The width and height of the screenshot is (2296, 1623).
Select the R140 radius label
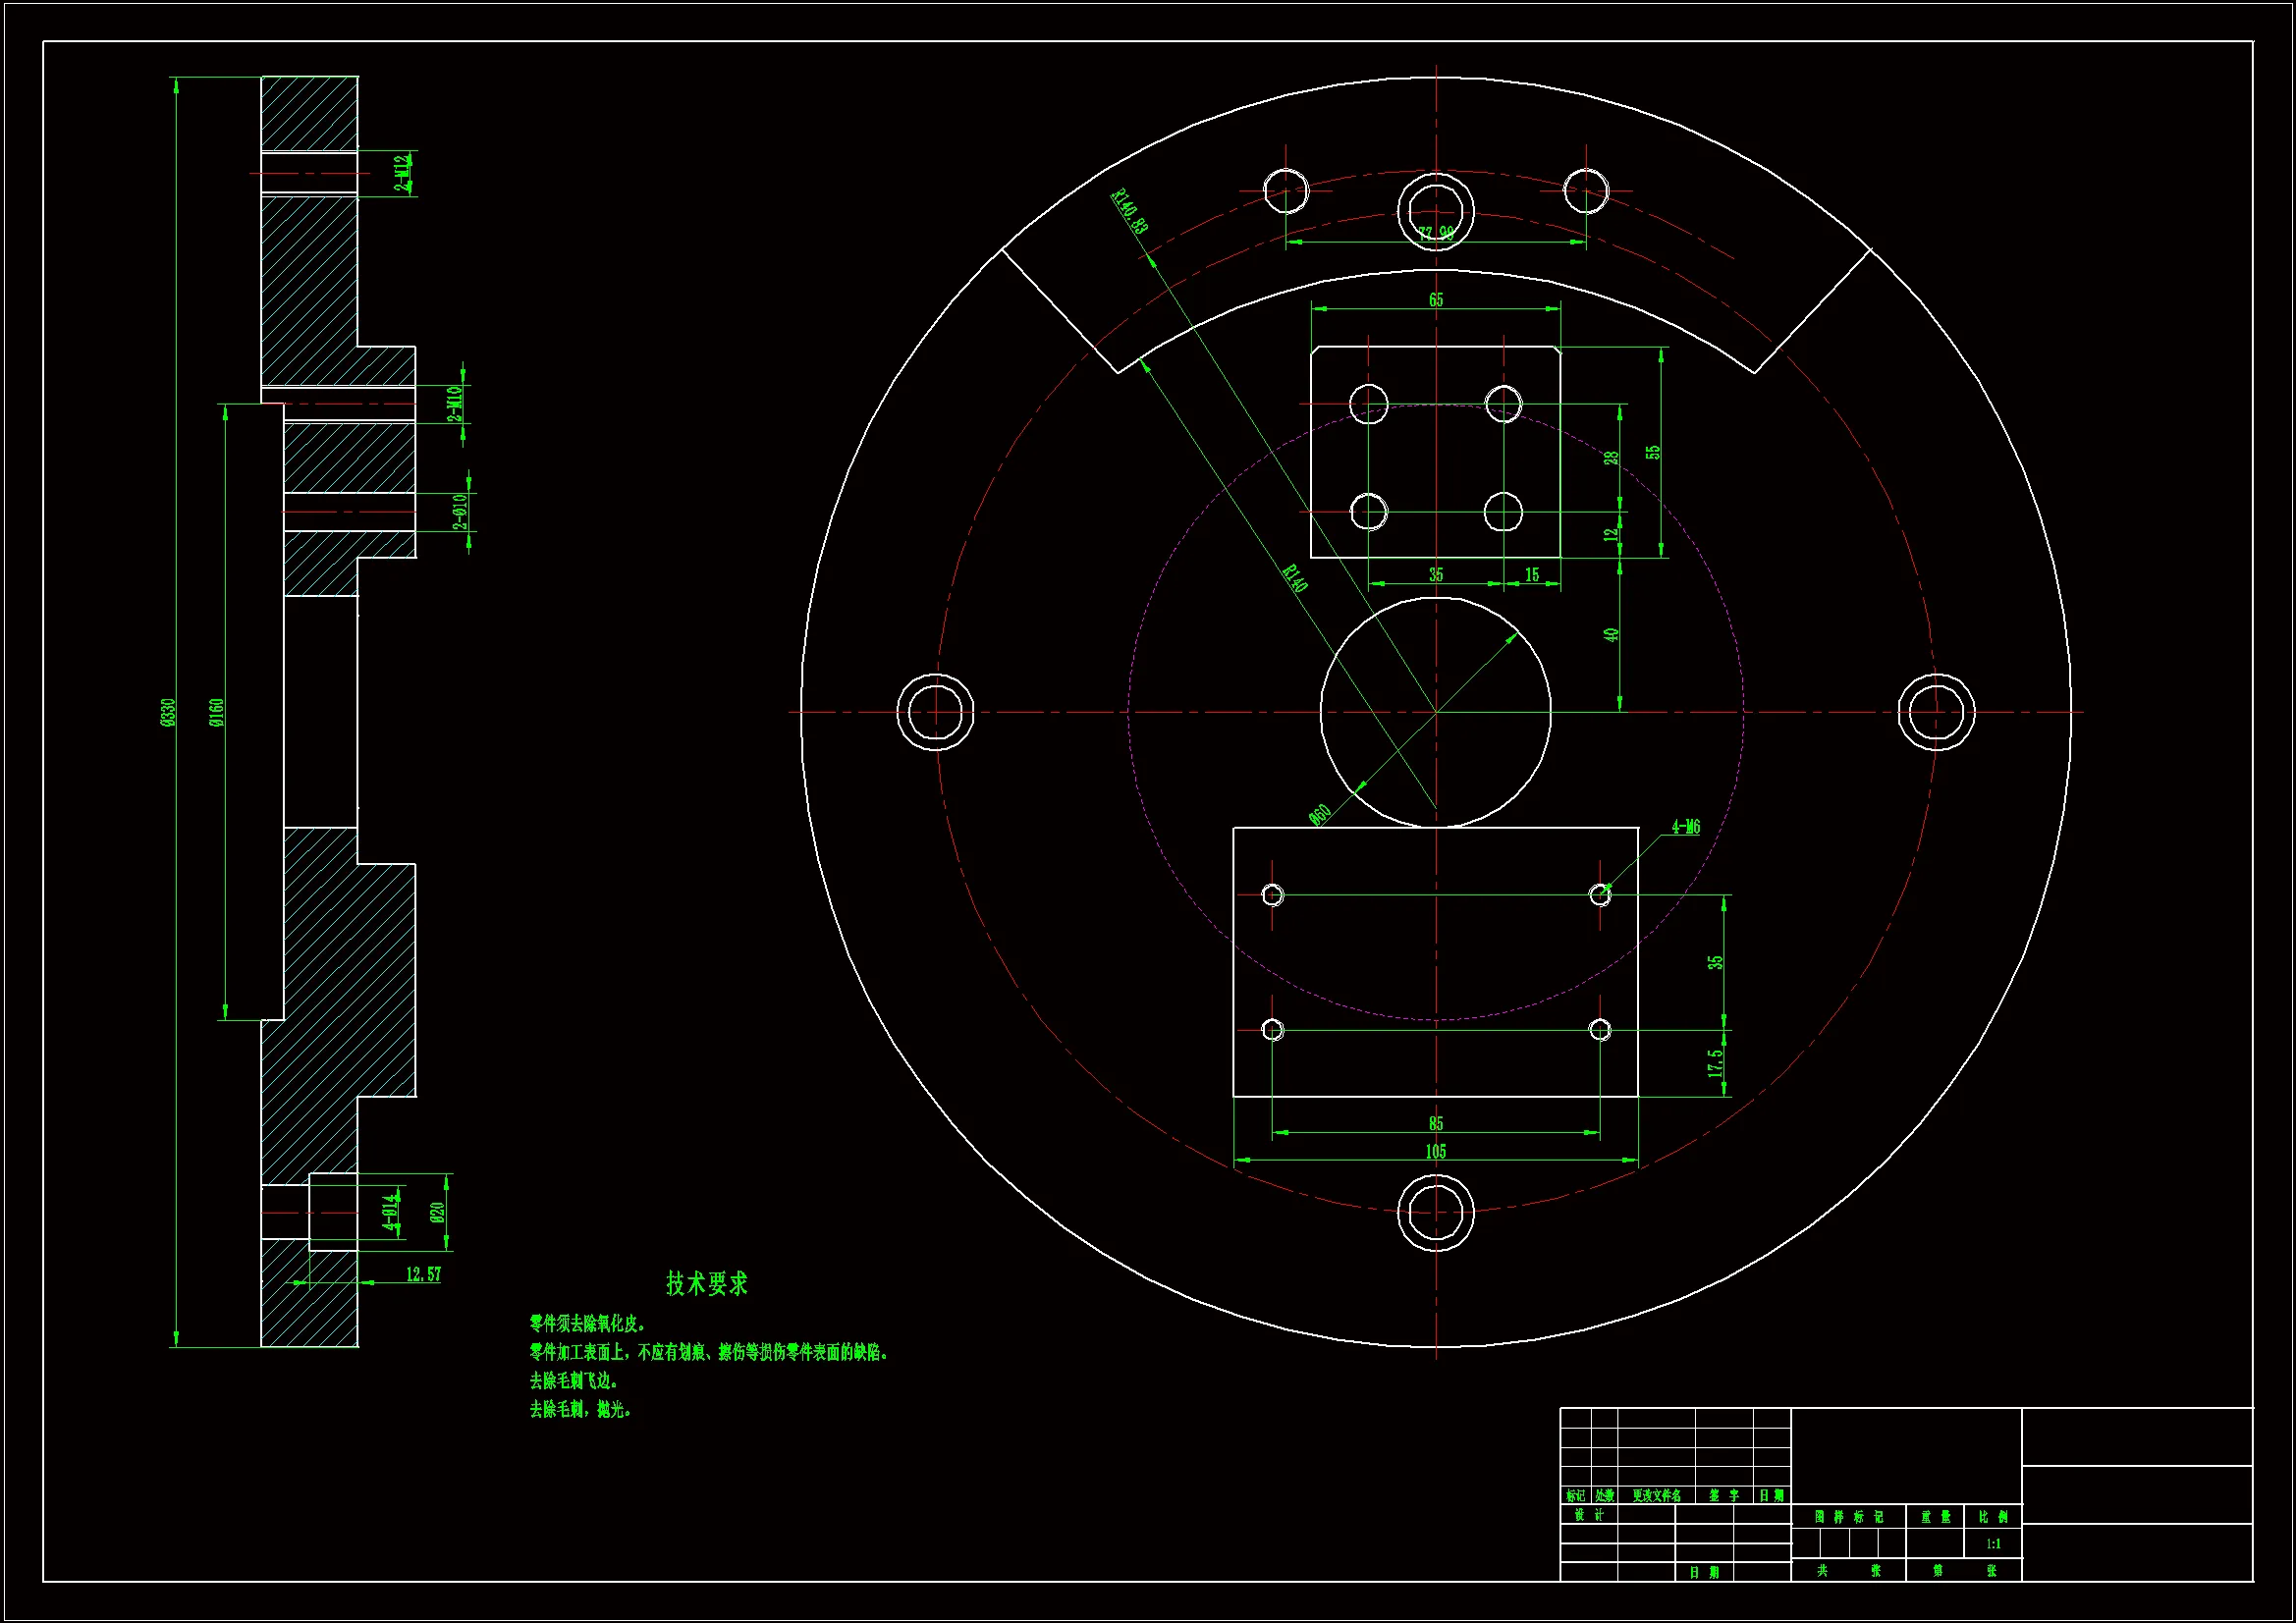[x=1295, y=578]
